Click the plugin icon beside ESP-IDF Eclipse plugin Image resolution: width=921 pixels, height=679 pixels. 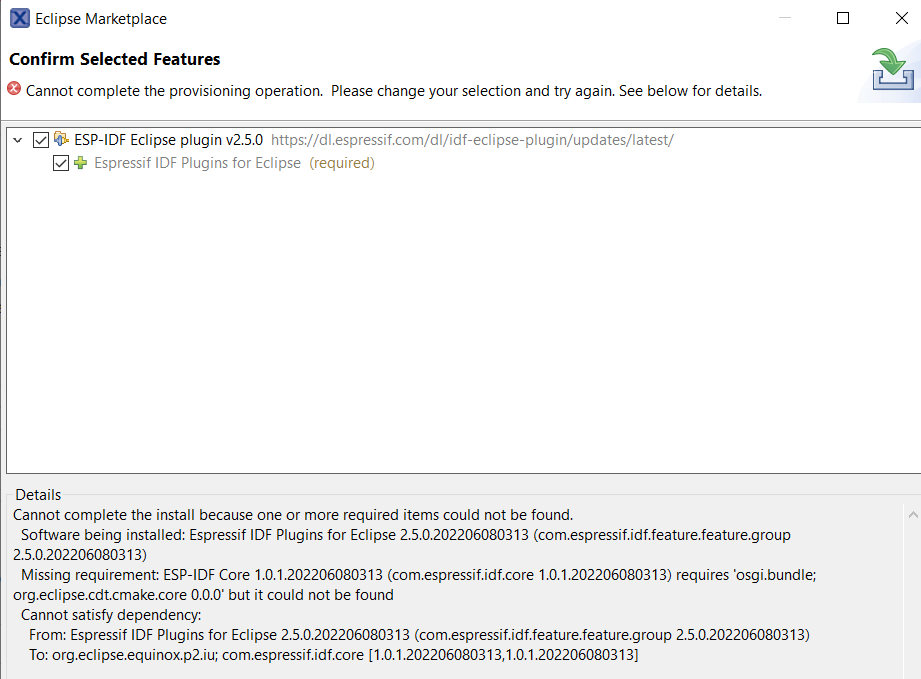pos(60,139)
